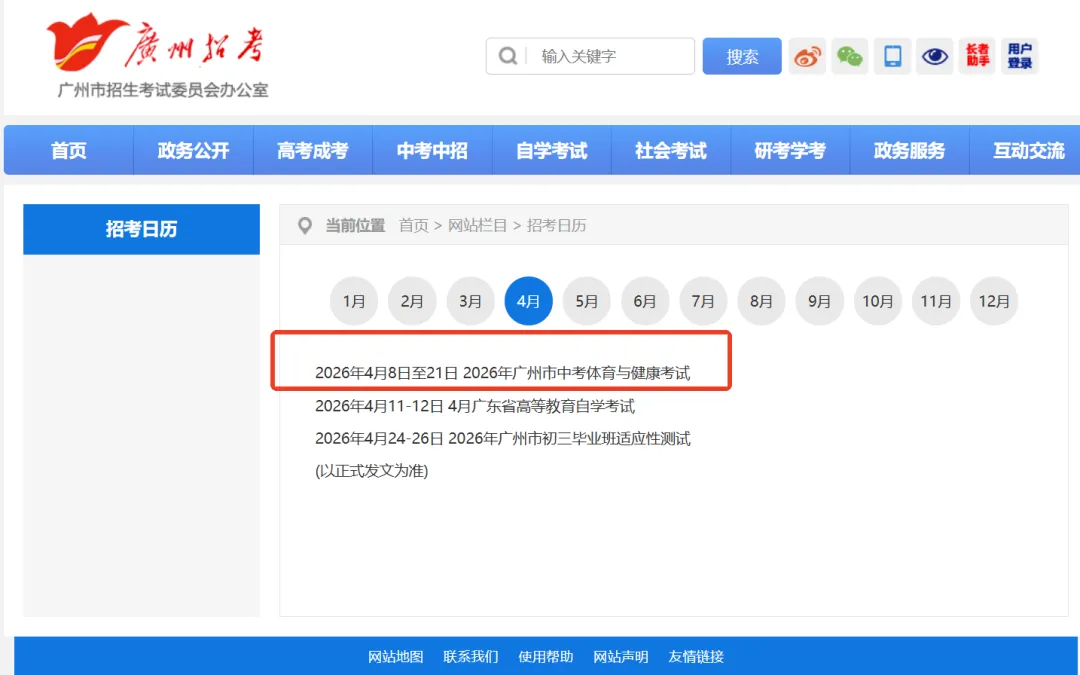The image size is (1080, 675).
Task: Open the 用户登录 user login icon
Action: (1019, 56)
